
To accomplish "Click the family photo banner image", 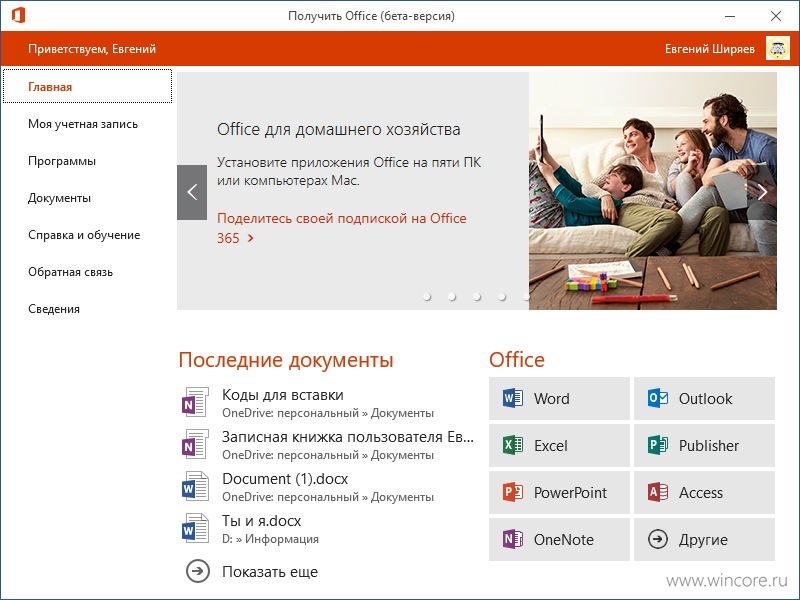I will 653,191.
